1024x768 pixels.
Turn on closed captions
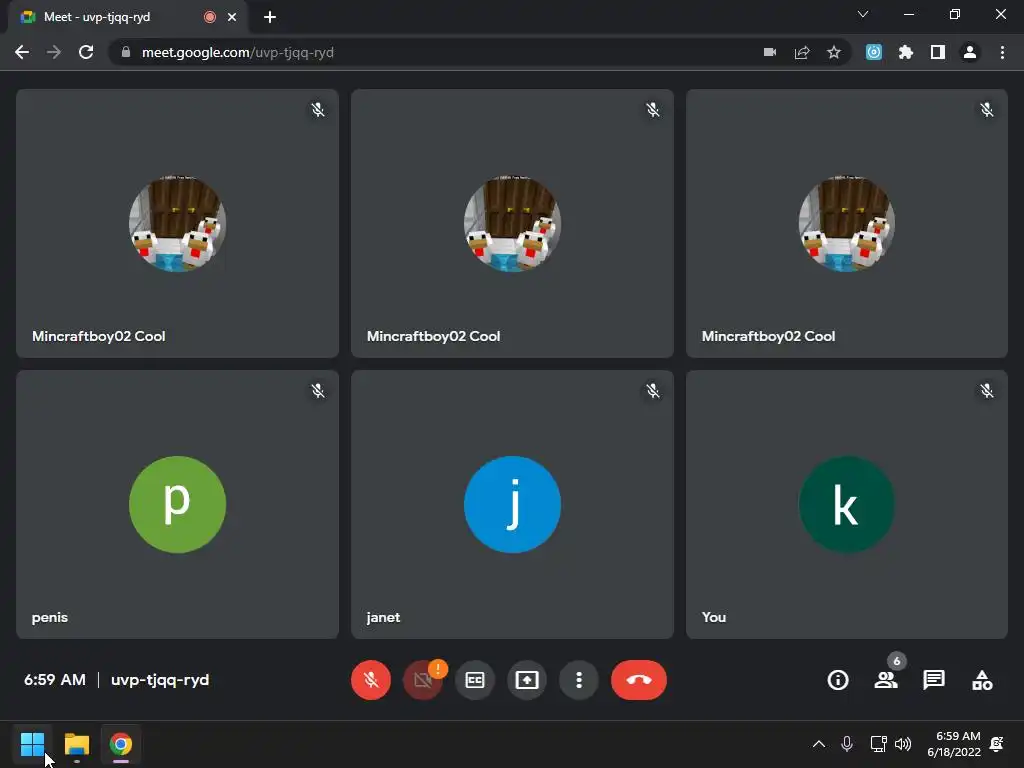[x=475, y=680]
